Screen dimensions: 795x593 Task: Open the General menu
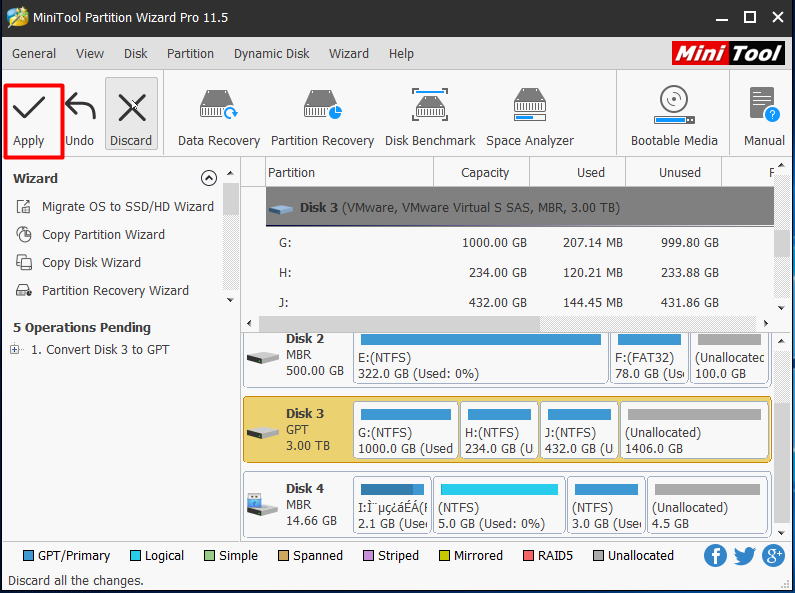pos(34,54)
